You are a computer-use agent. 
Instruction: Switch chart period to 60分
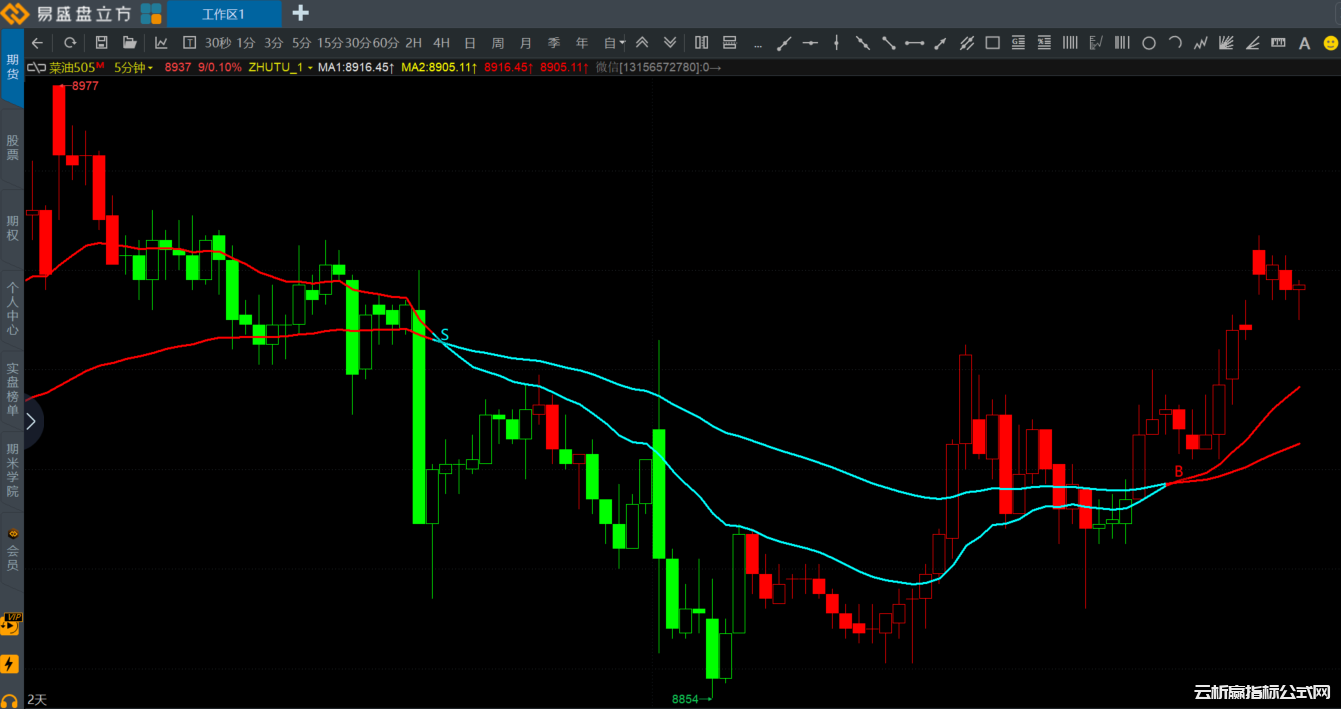386,43
